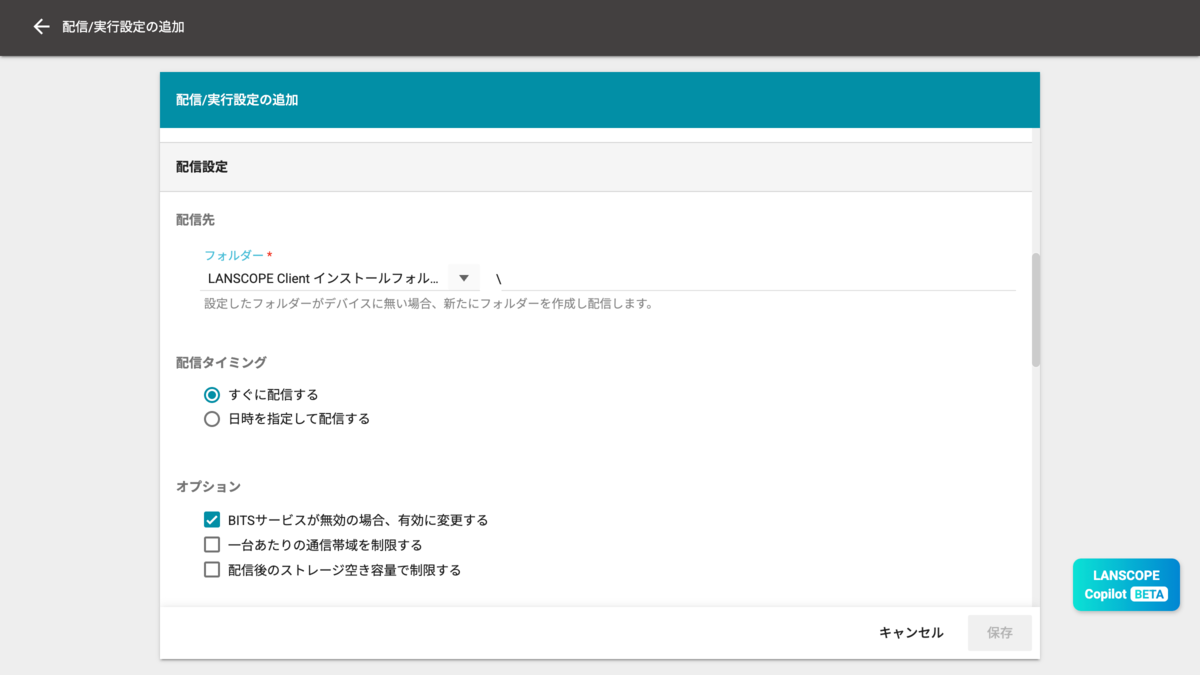1200x675 pixels.
Task: Click the オプション heading
Action: tap(208, 487)
